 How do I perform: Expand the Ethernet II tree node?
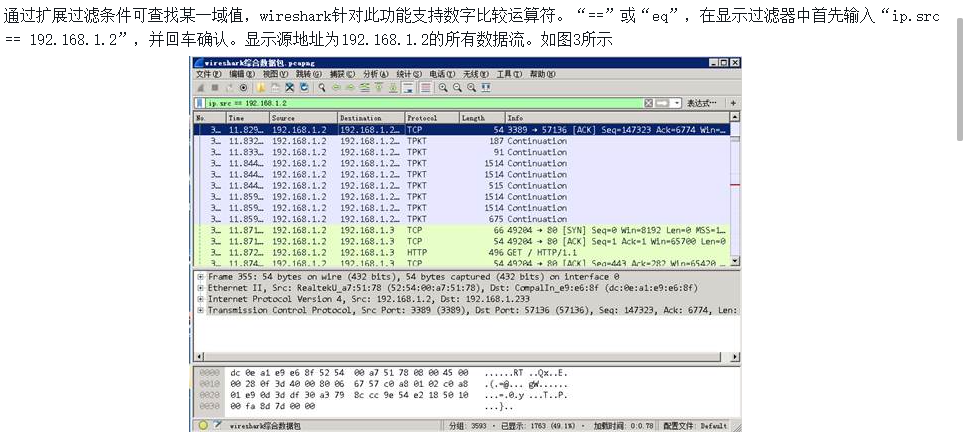(x=200, y=288)
